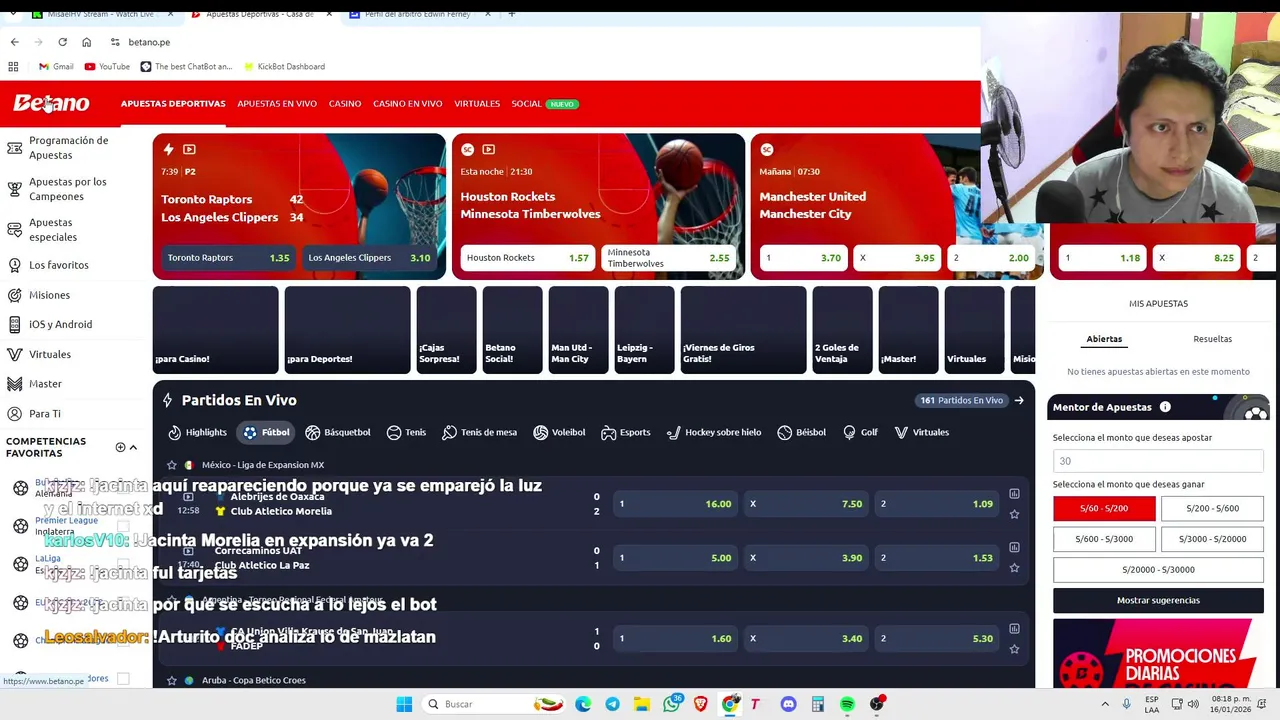This screenshot has height=720, width=1280.
Task: Click the Mentor de Apuestas info icon
Action: tap(1165, 407)
